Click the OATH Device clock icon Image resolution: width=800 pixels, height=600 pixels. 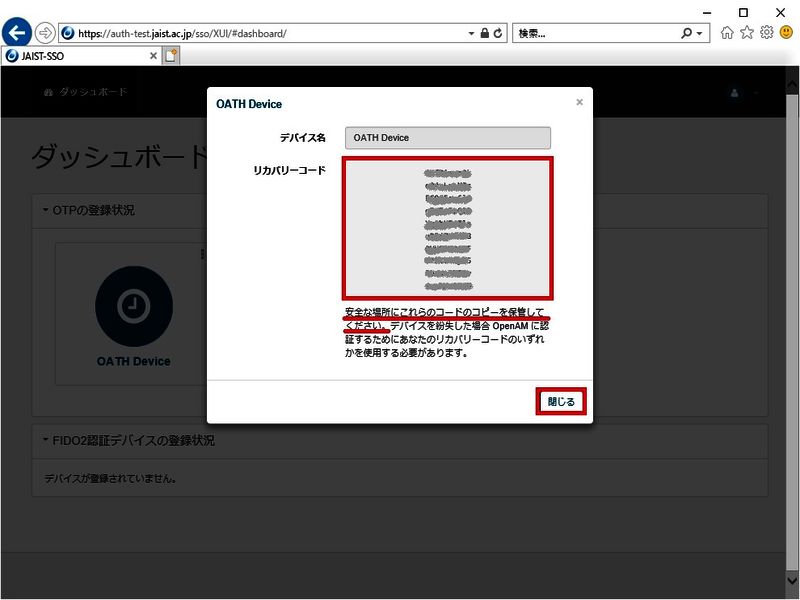(134, 306)
